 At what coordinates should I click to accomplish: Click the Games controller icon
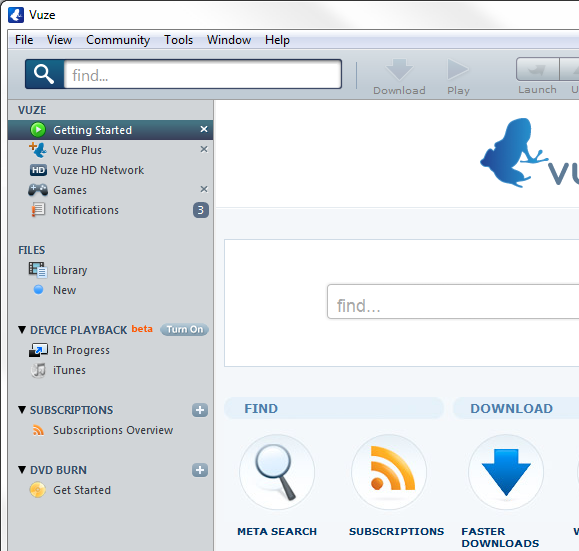pos(38,190)
